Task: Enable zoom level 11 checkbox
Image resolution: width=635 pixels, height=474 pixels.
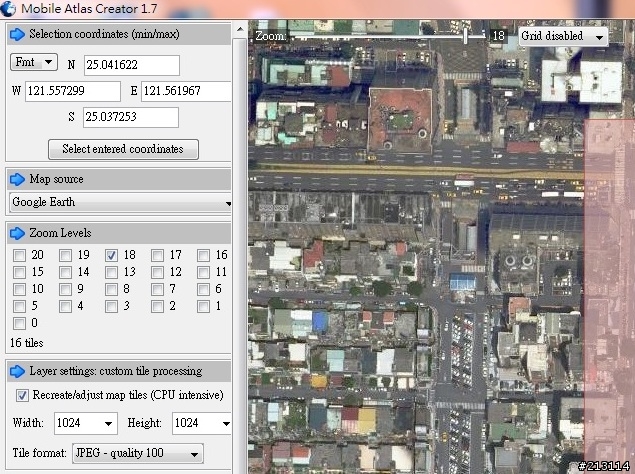Action: 203,272
